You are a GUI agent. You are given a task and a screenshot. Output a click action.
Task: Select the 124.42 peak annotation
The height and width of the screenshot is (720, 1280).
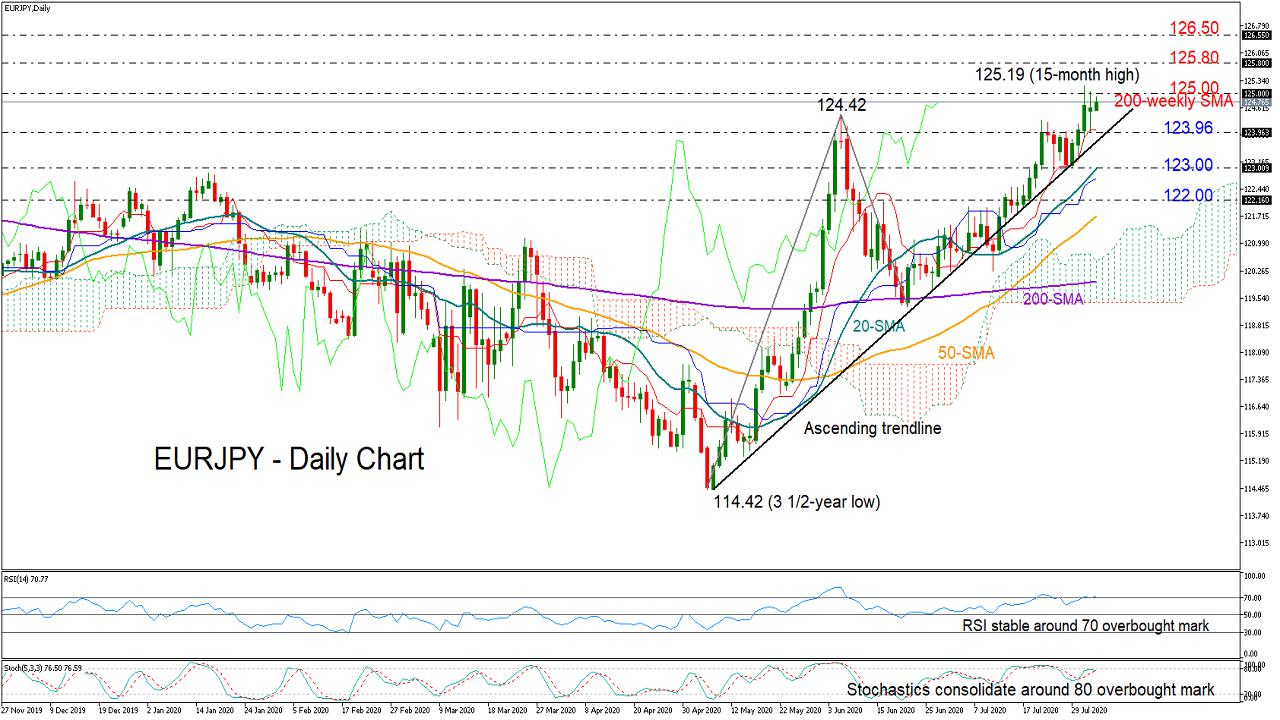pyautogui.click(x=840, y=104)
